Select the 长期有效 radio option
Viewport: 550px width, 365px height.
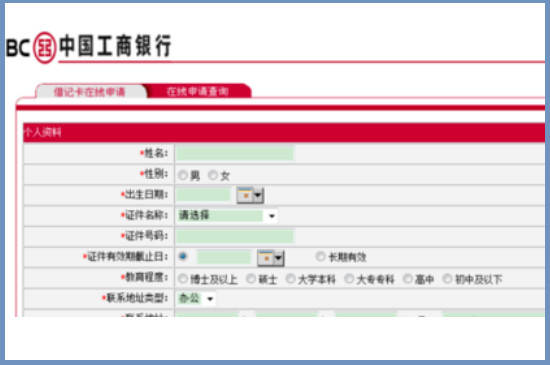[320, 257]
